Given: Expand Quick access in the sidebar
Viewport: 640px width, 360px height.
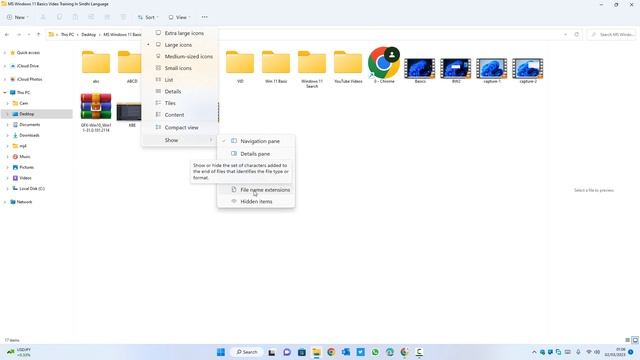Looking at the screenshot, I should (4, 53).
